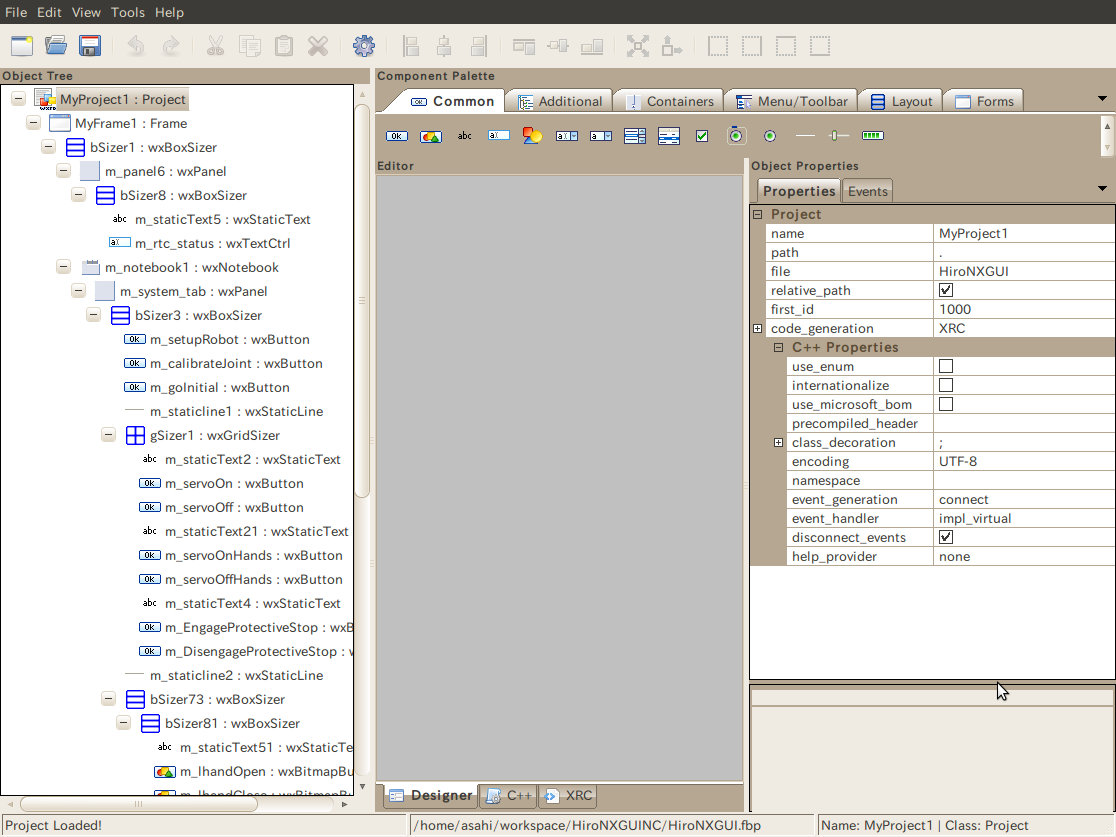
Task: Collapse the C++ Properties section
Action: click(779, 348)
